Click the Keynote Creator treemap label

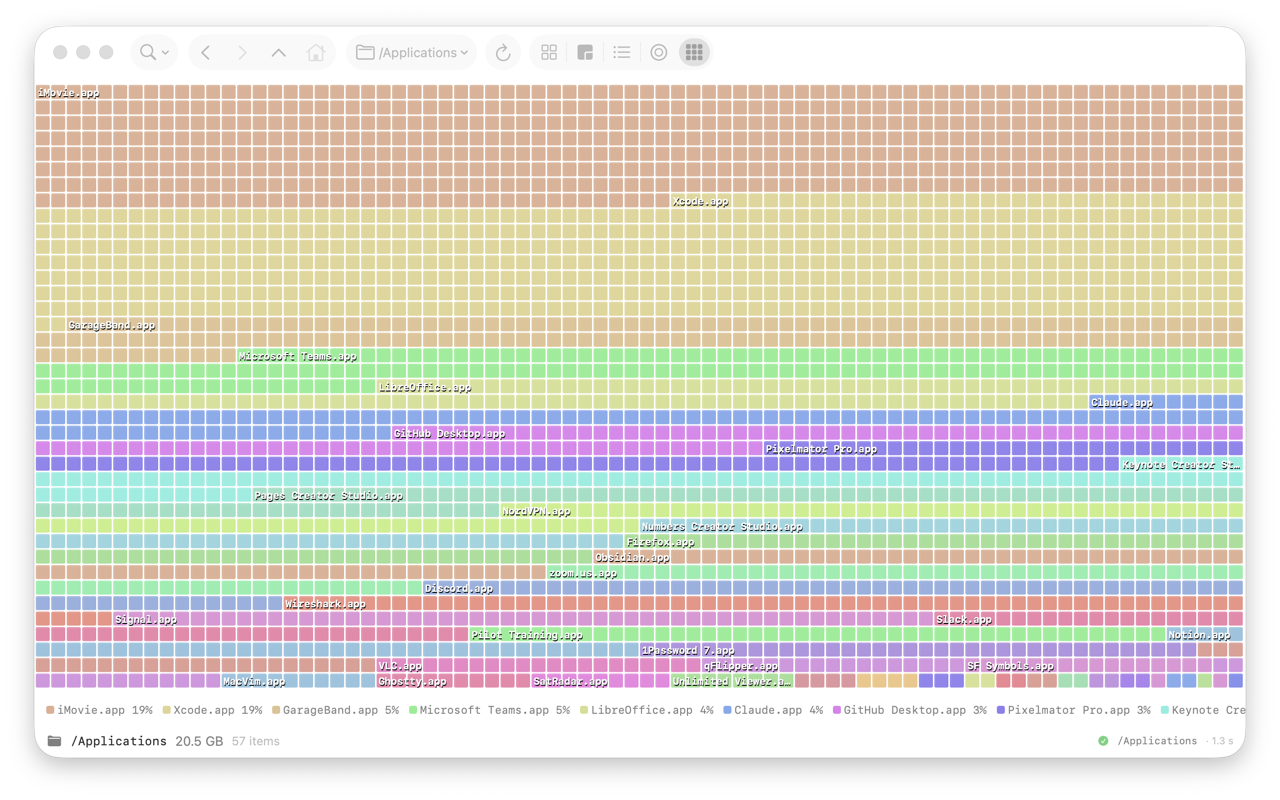point(1181,465)
